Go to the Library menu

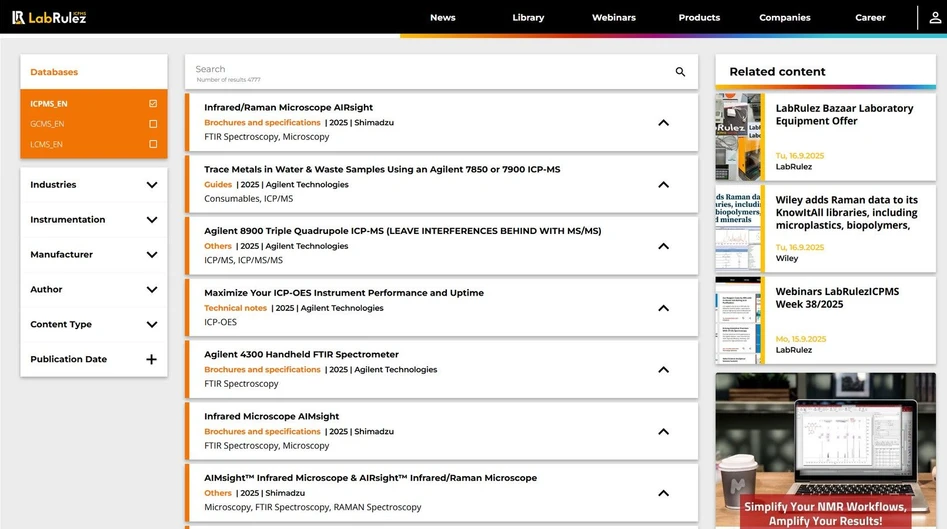(528, 17)
